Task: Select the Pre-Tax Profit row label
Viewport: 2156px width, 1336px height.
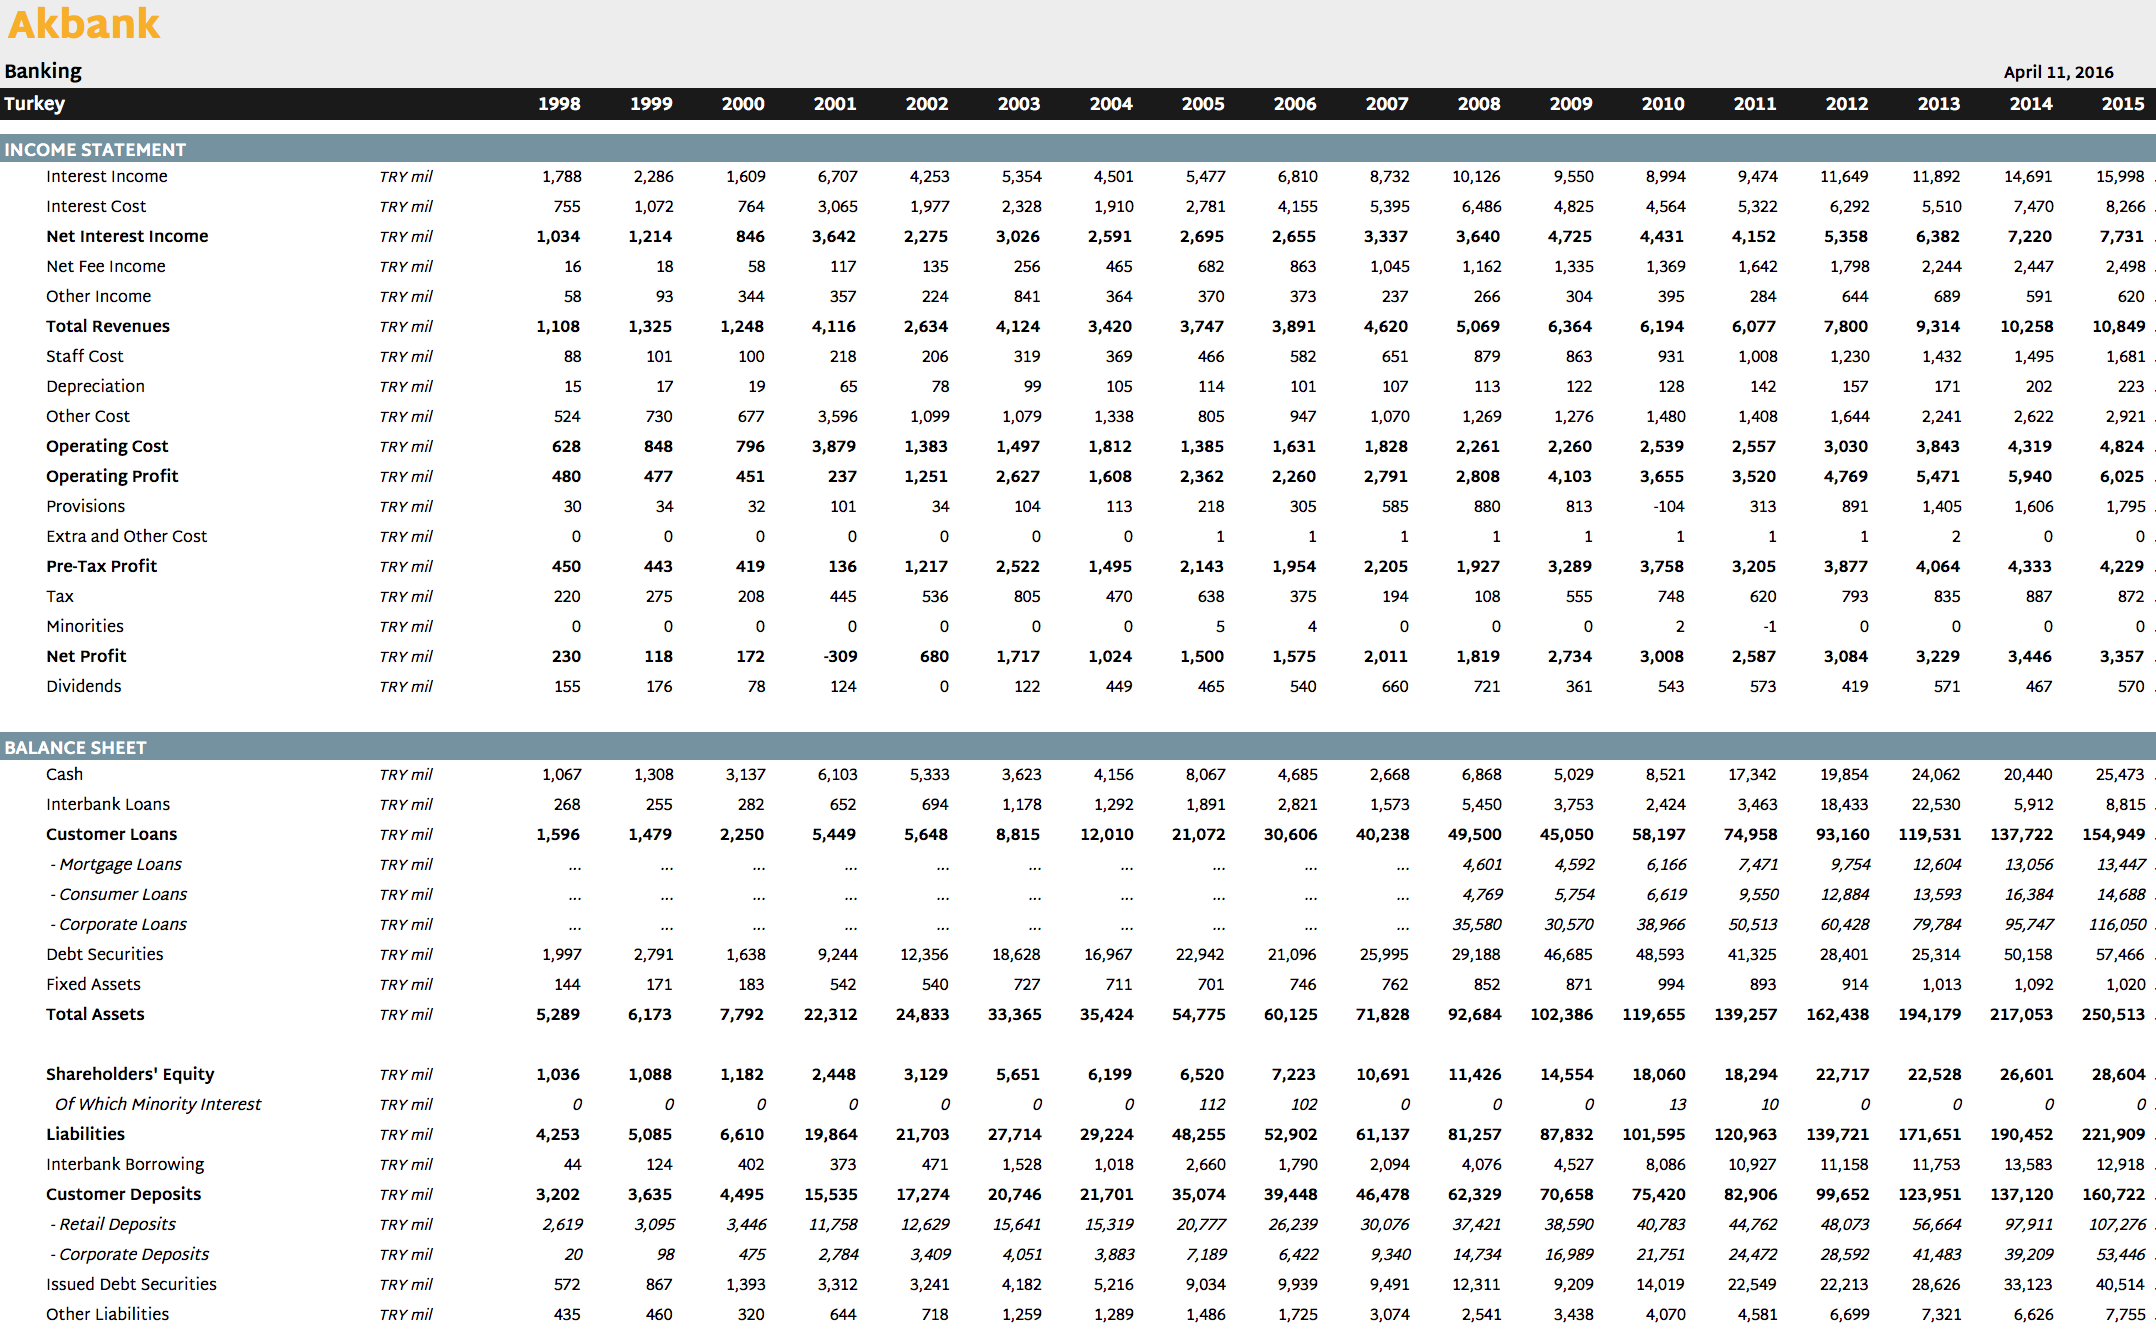Action: tap(102, 566)
